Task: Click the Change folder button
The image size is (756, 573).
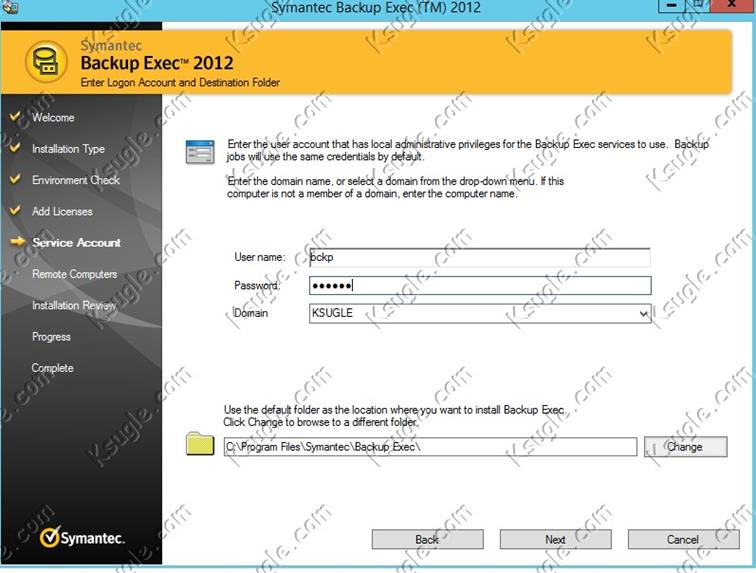Action: click(x=686, y=447)
